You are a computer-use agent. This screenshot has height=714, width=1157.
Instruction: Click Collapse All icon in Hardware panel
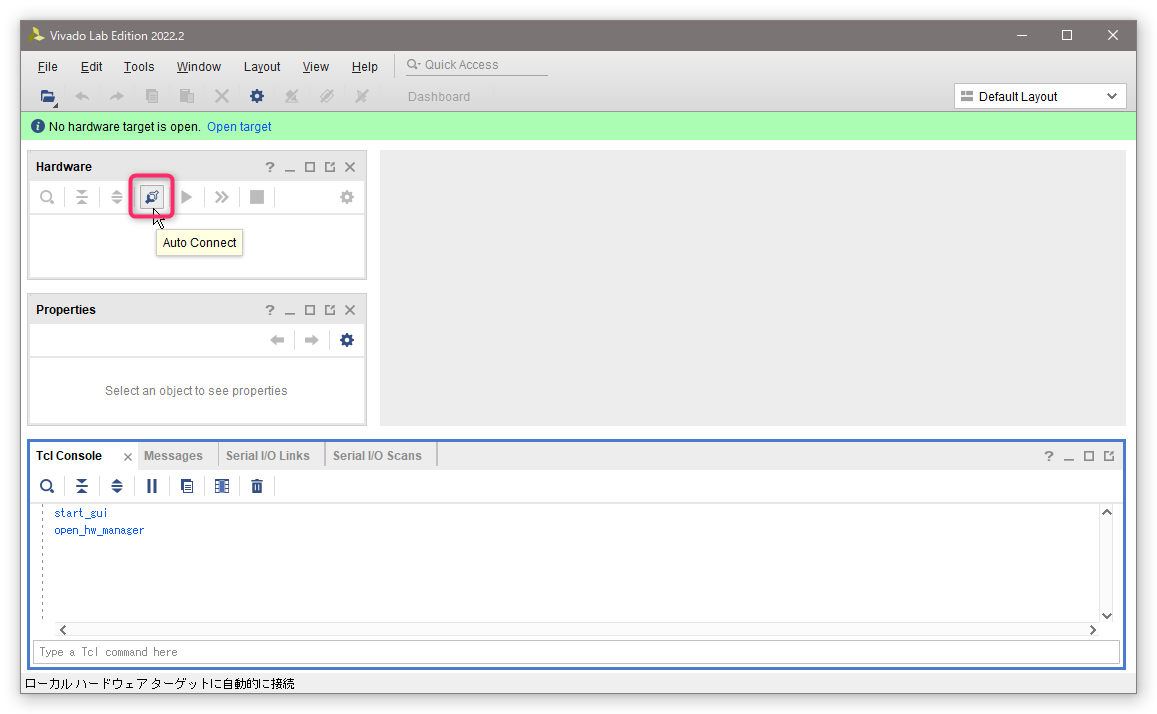click(82, 197)
